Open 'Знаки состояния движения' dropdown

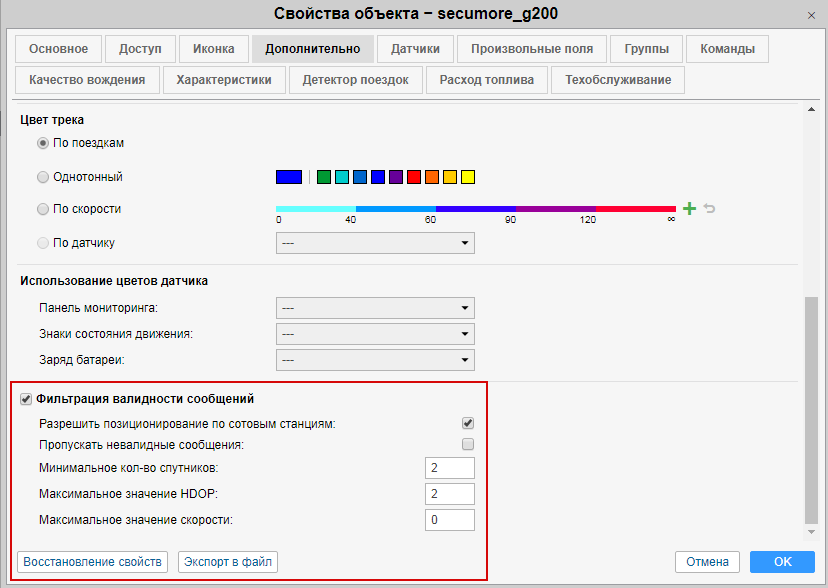[x=374, y=334]
